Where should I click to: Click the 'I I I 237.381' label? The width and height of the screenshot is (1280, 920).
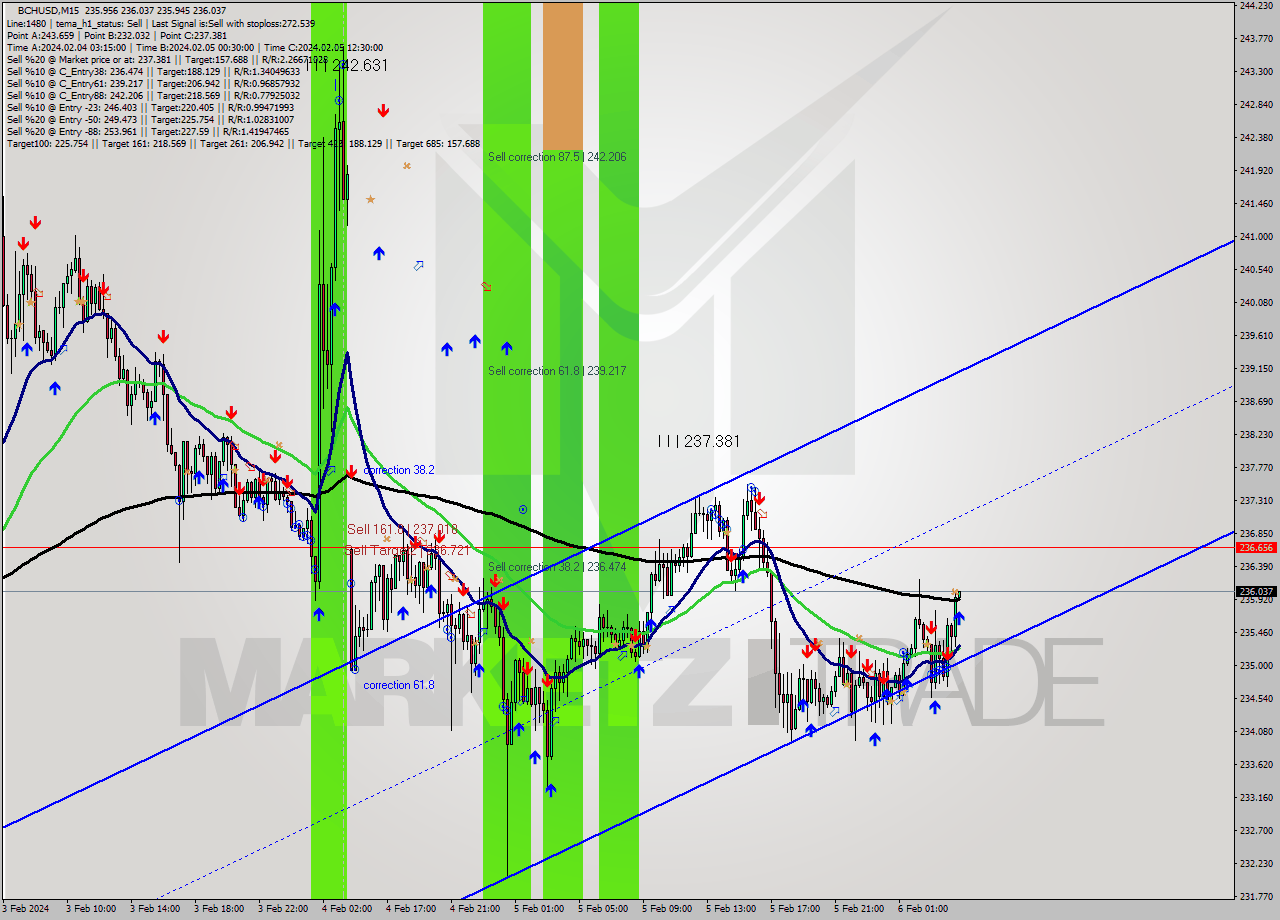(x=699, y=441)
